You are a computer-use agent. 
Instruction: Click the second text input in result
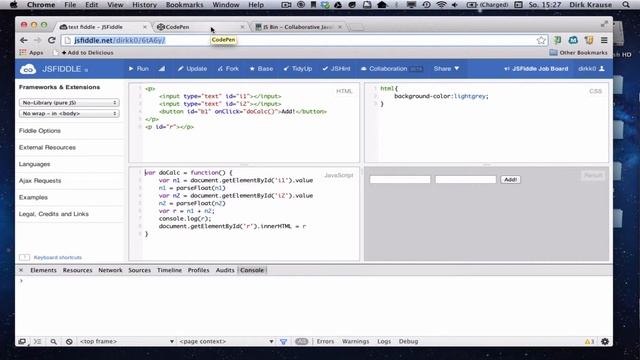point(466,180)
